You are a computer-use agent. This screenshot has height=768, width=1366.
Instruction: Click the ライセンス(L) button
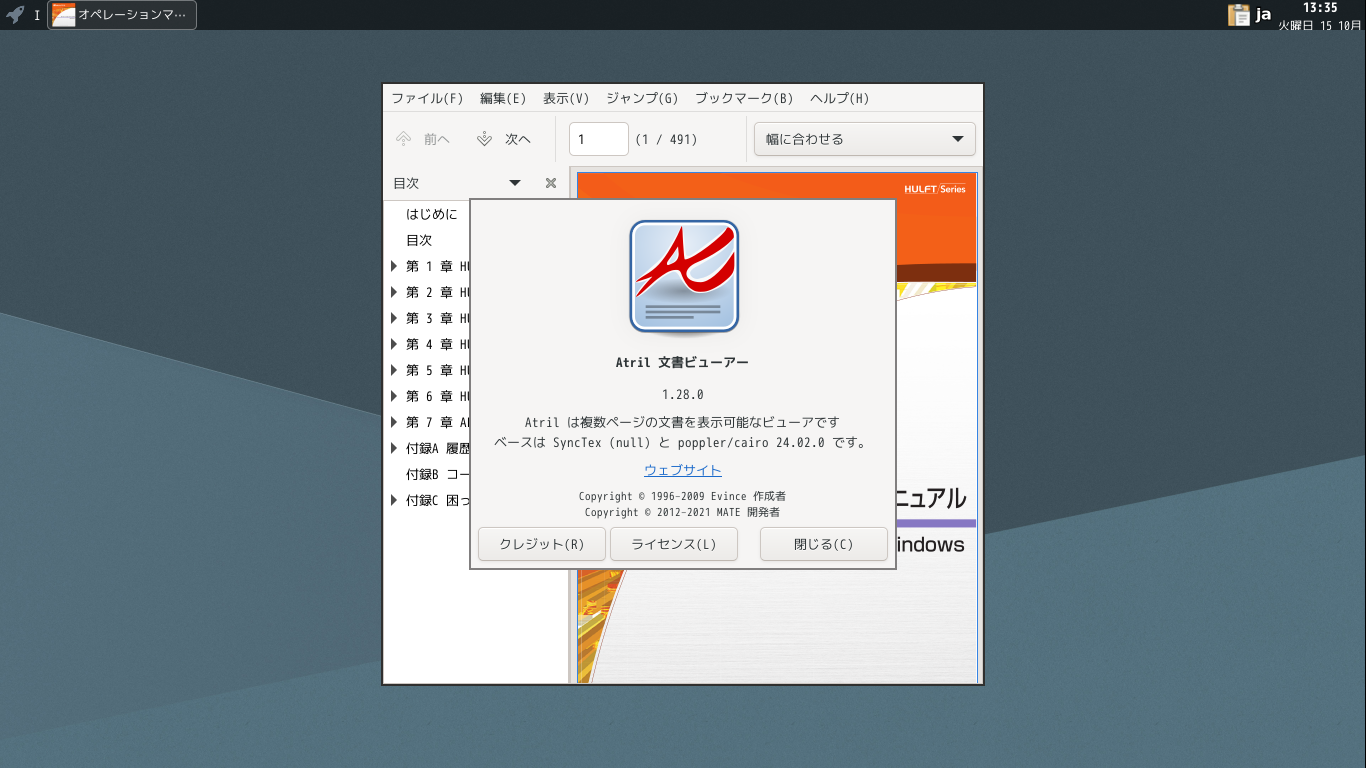click(674, 544)
